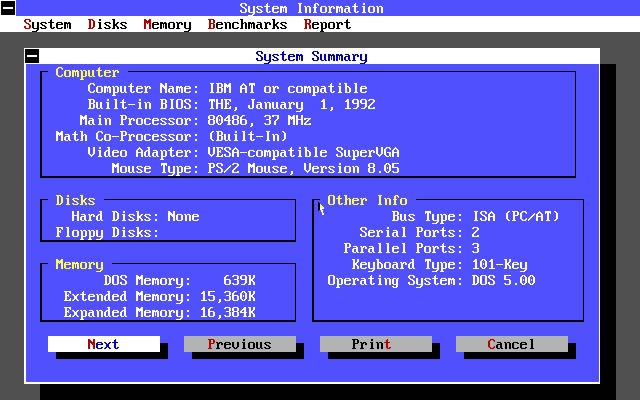Click the 'Disks' group heading
Screen dimensions: 640x400
tap(76, 200)
